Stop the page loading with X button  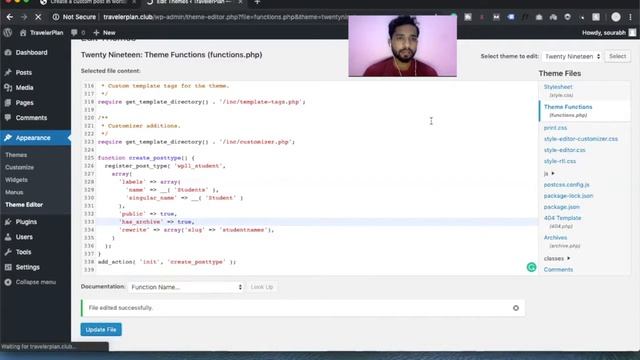(x=38, y=17)
